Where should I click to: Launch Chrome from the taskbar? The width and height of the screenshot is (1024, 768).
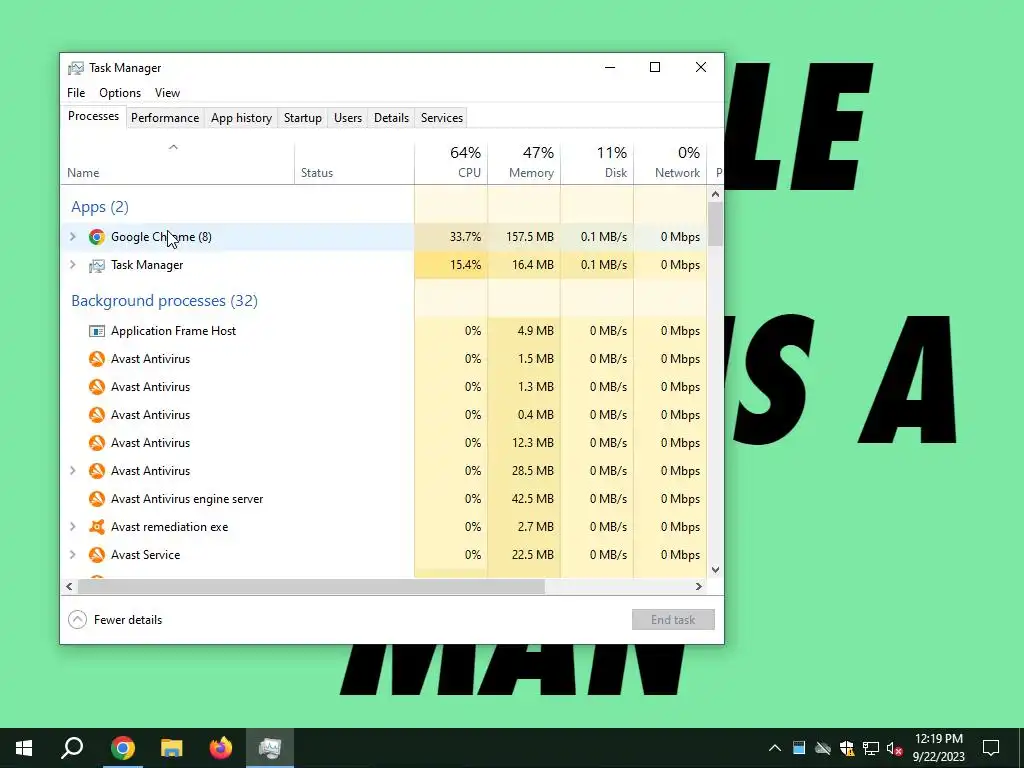click(x=122, y=748)
